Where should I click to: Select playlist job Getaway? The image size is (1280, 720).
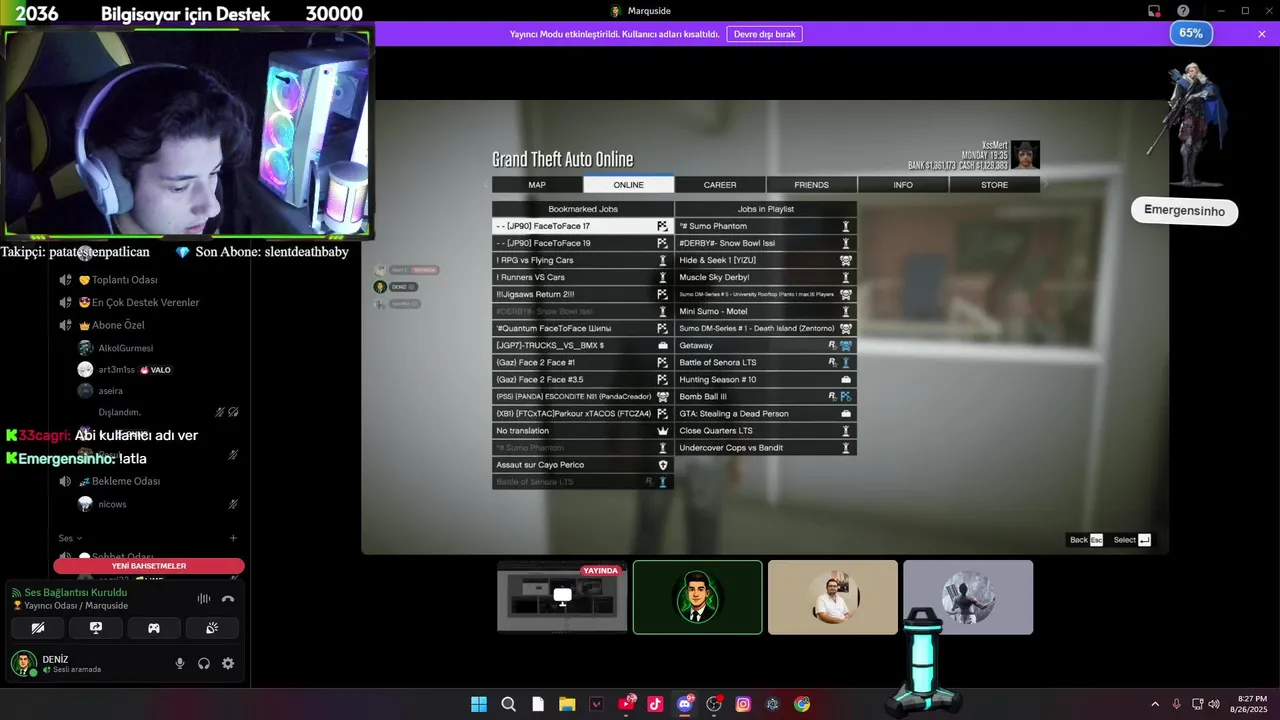(x=765, y=345)
